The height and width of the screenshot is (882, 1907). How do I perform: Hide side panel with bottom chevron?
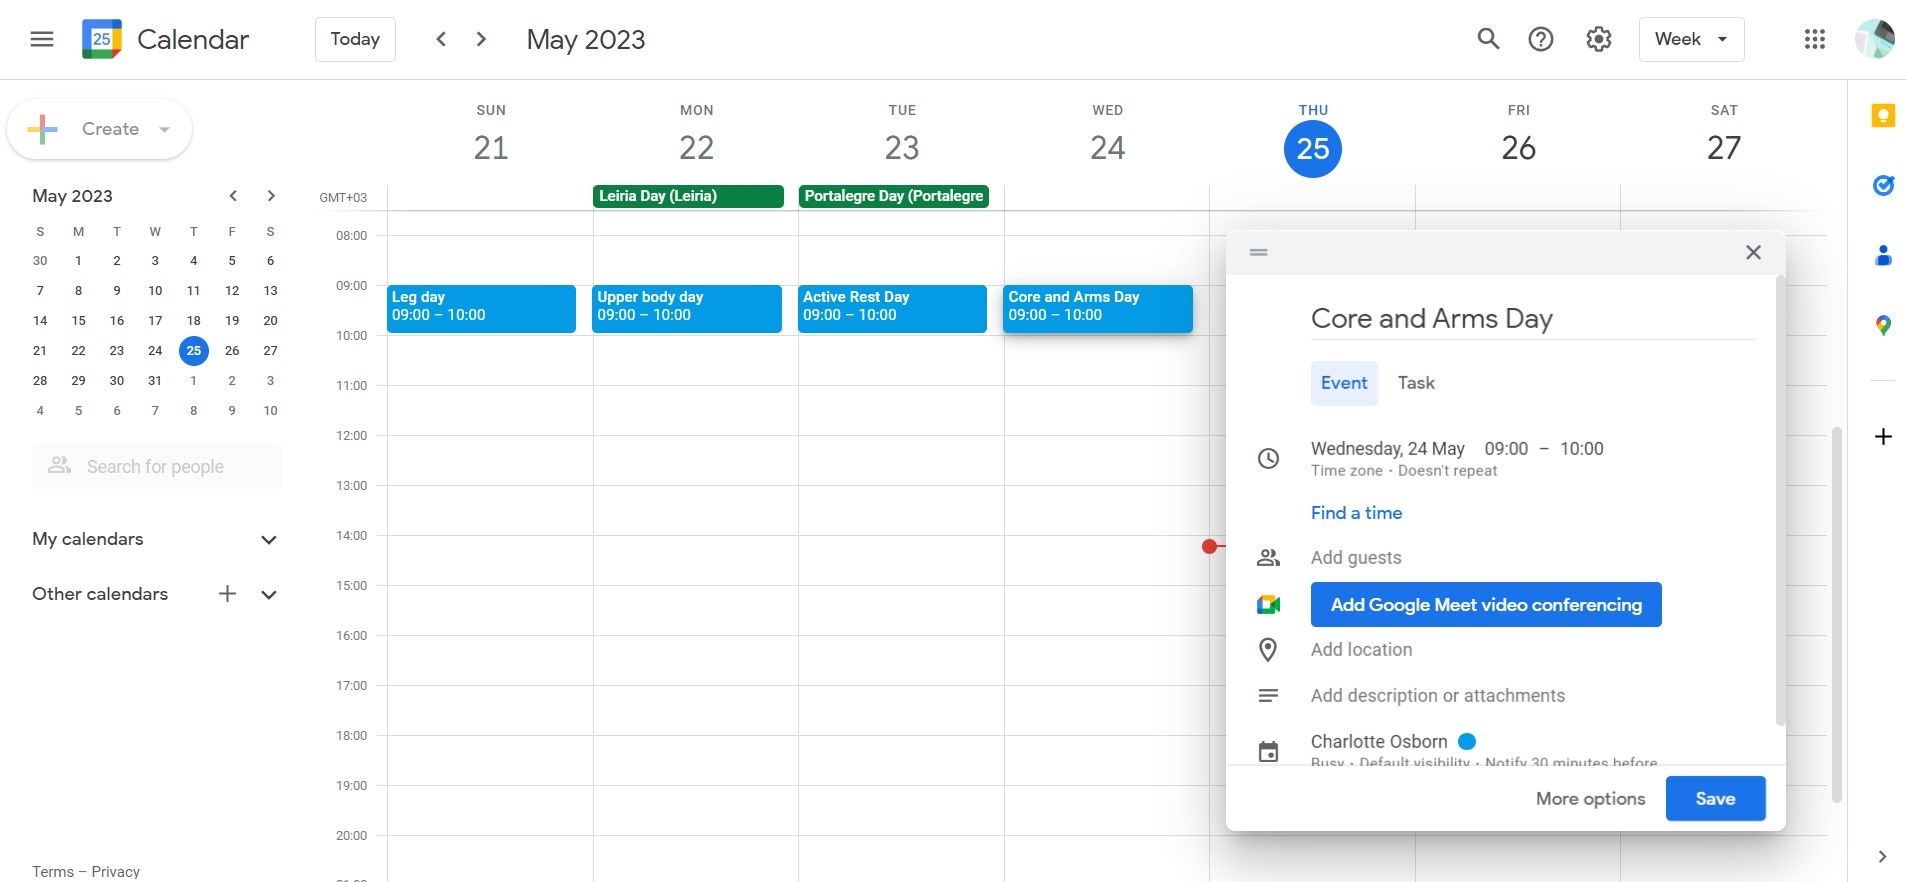click(x=1882, y=856)
